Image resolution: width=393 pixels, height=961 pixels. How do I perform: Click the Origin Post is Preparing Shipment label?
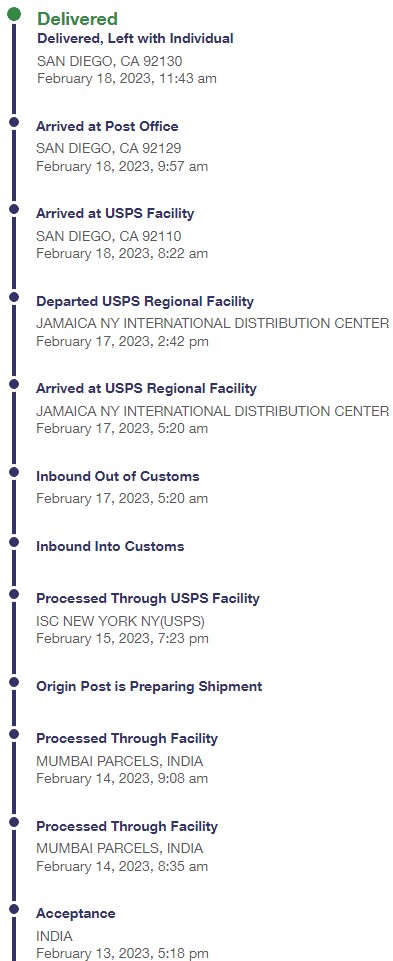coord(149,686)
